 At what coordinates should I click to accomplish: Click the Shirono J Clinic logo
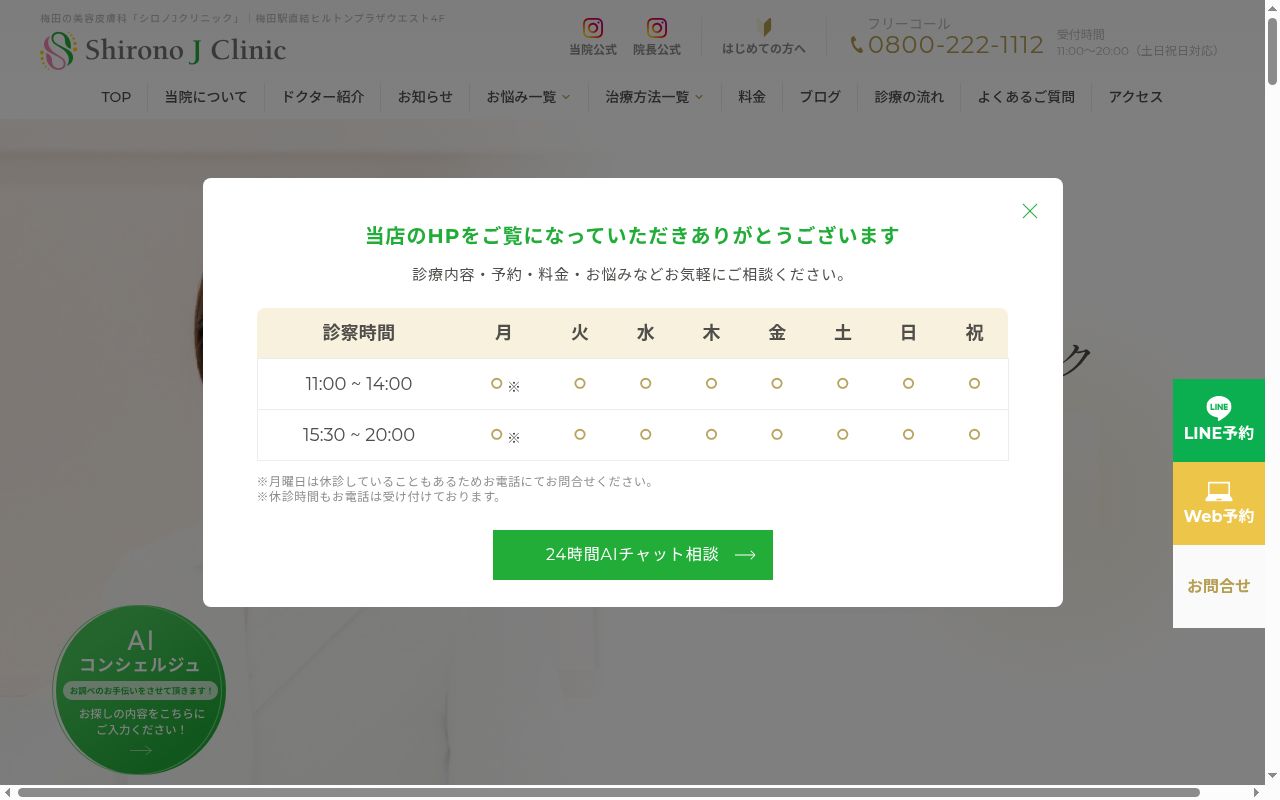pos(163,50)
